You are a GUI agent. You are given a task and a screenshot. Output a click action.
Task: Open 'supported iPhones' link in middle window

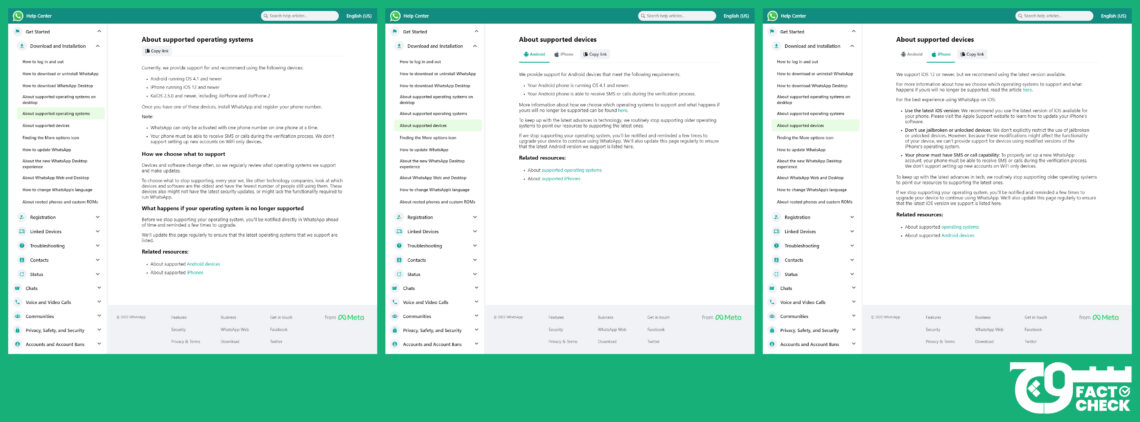click(561, 178)
